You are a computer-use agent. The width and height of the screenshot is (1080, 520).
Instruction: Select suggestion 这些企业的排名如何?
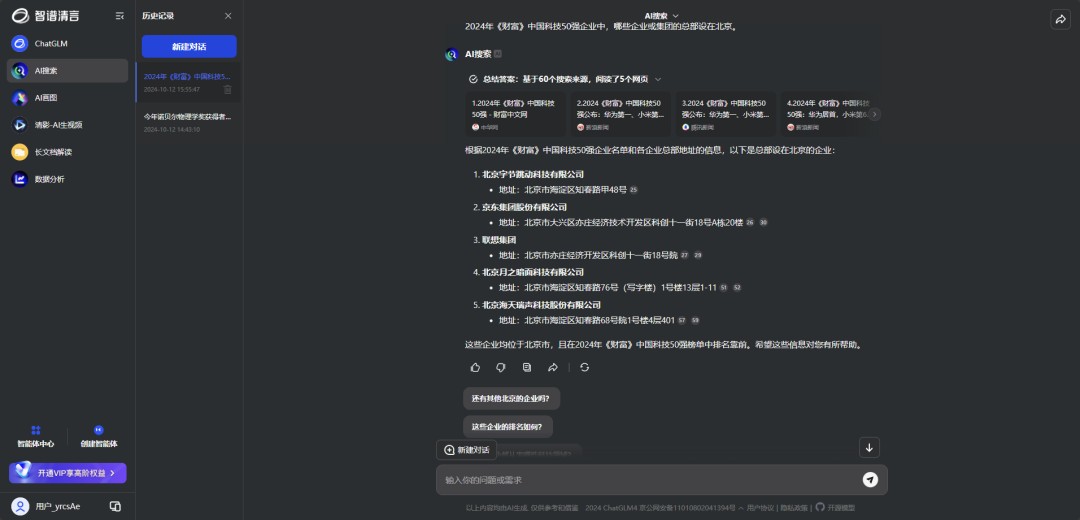[x=508, y=427]
